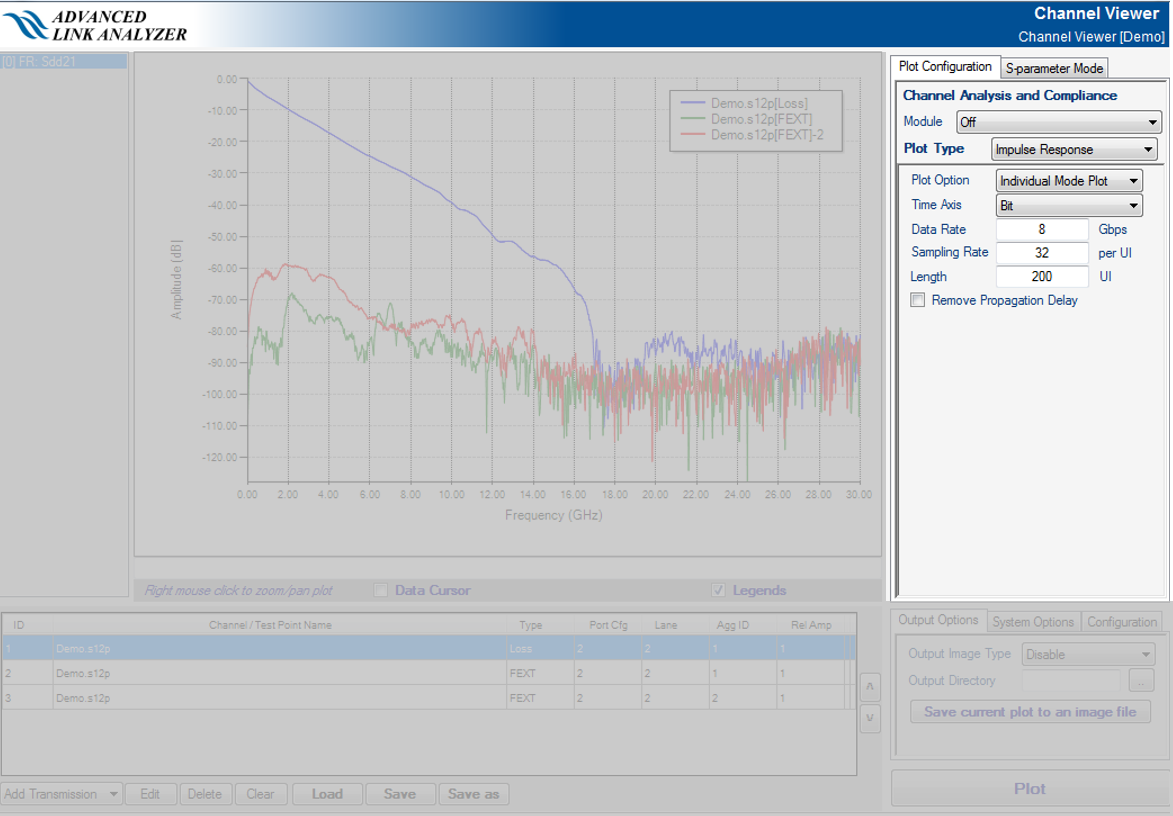Toggle the Data Cursor checkbox
1173x816 pixels.
[x=381, y=591]
